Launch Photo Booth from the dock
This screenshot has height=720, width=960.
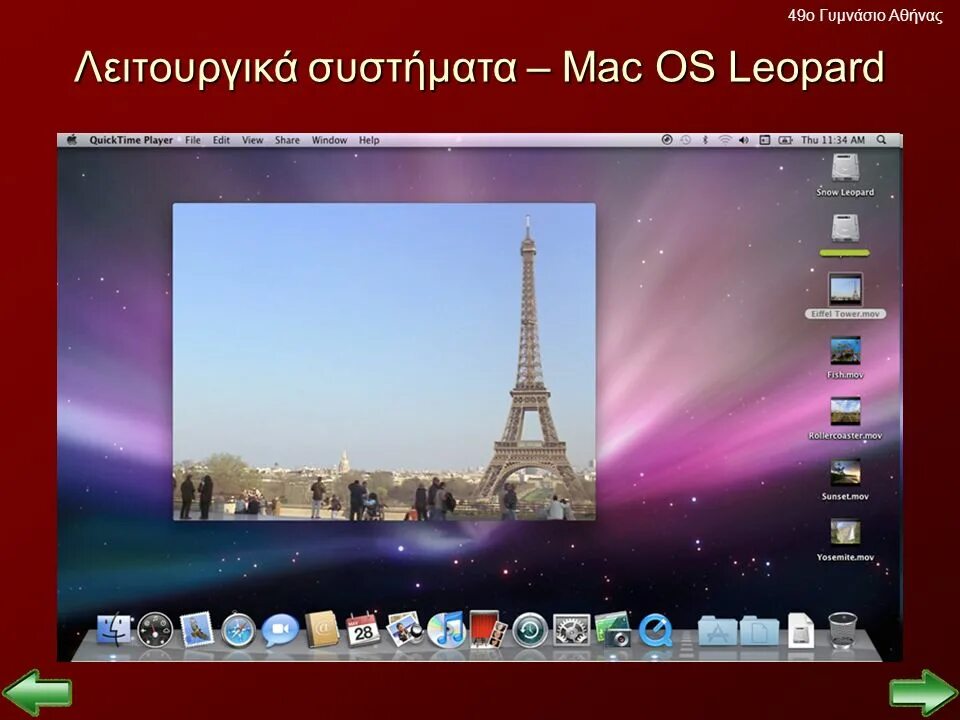coord(488,629)
